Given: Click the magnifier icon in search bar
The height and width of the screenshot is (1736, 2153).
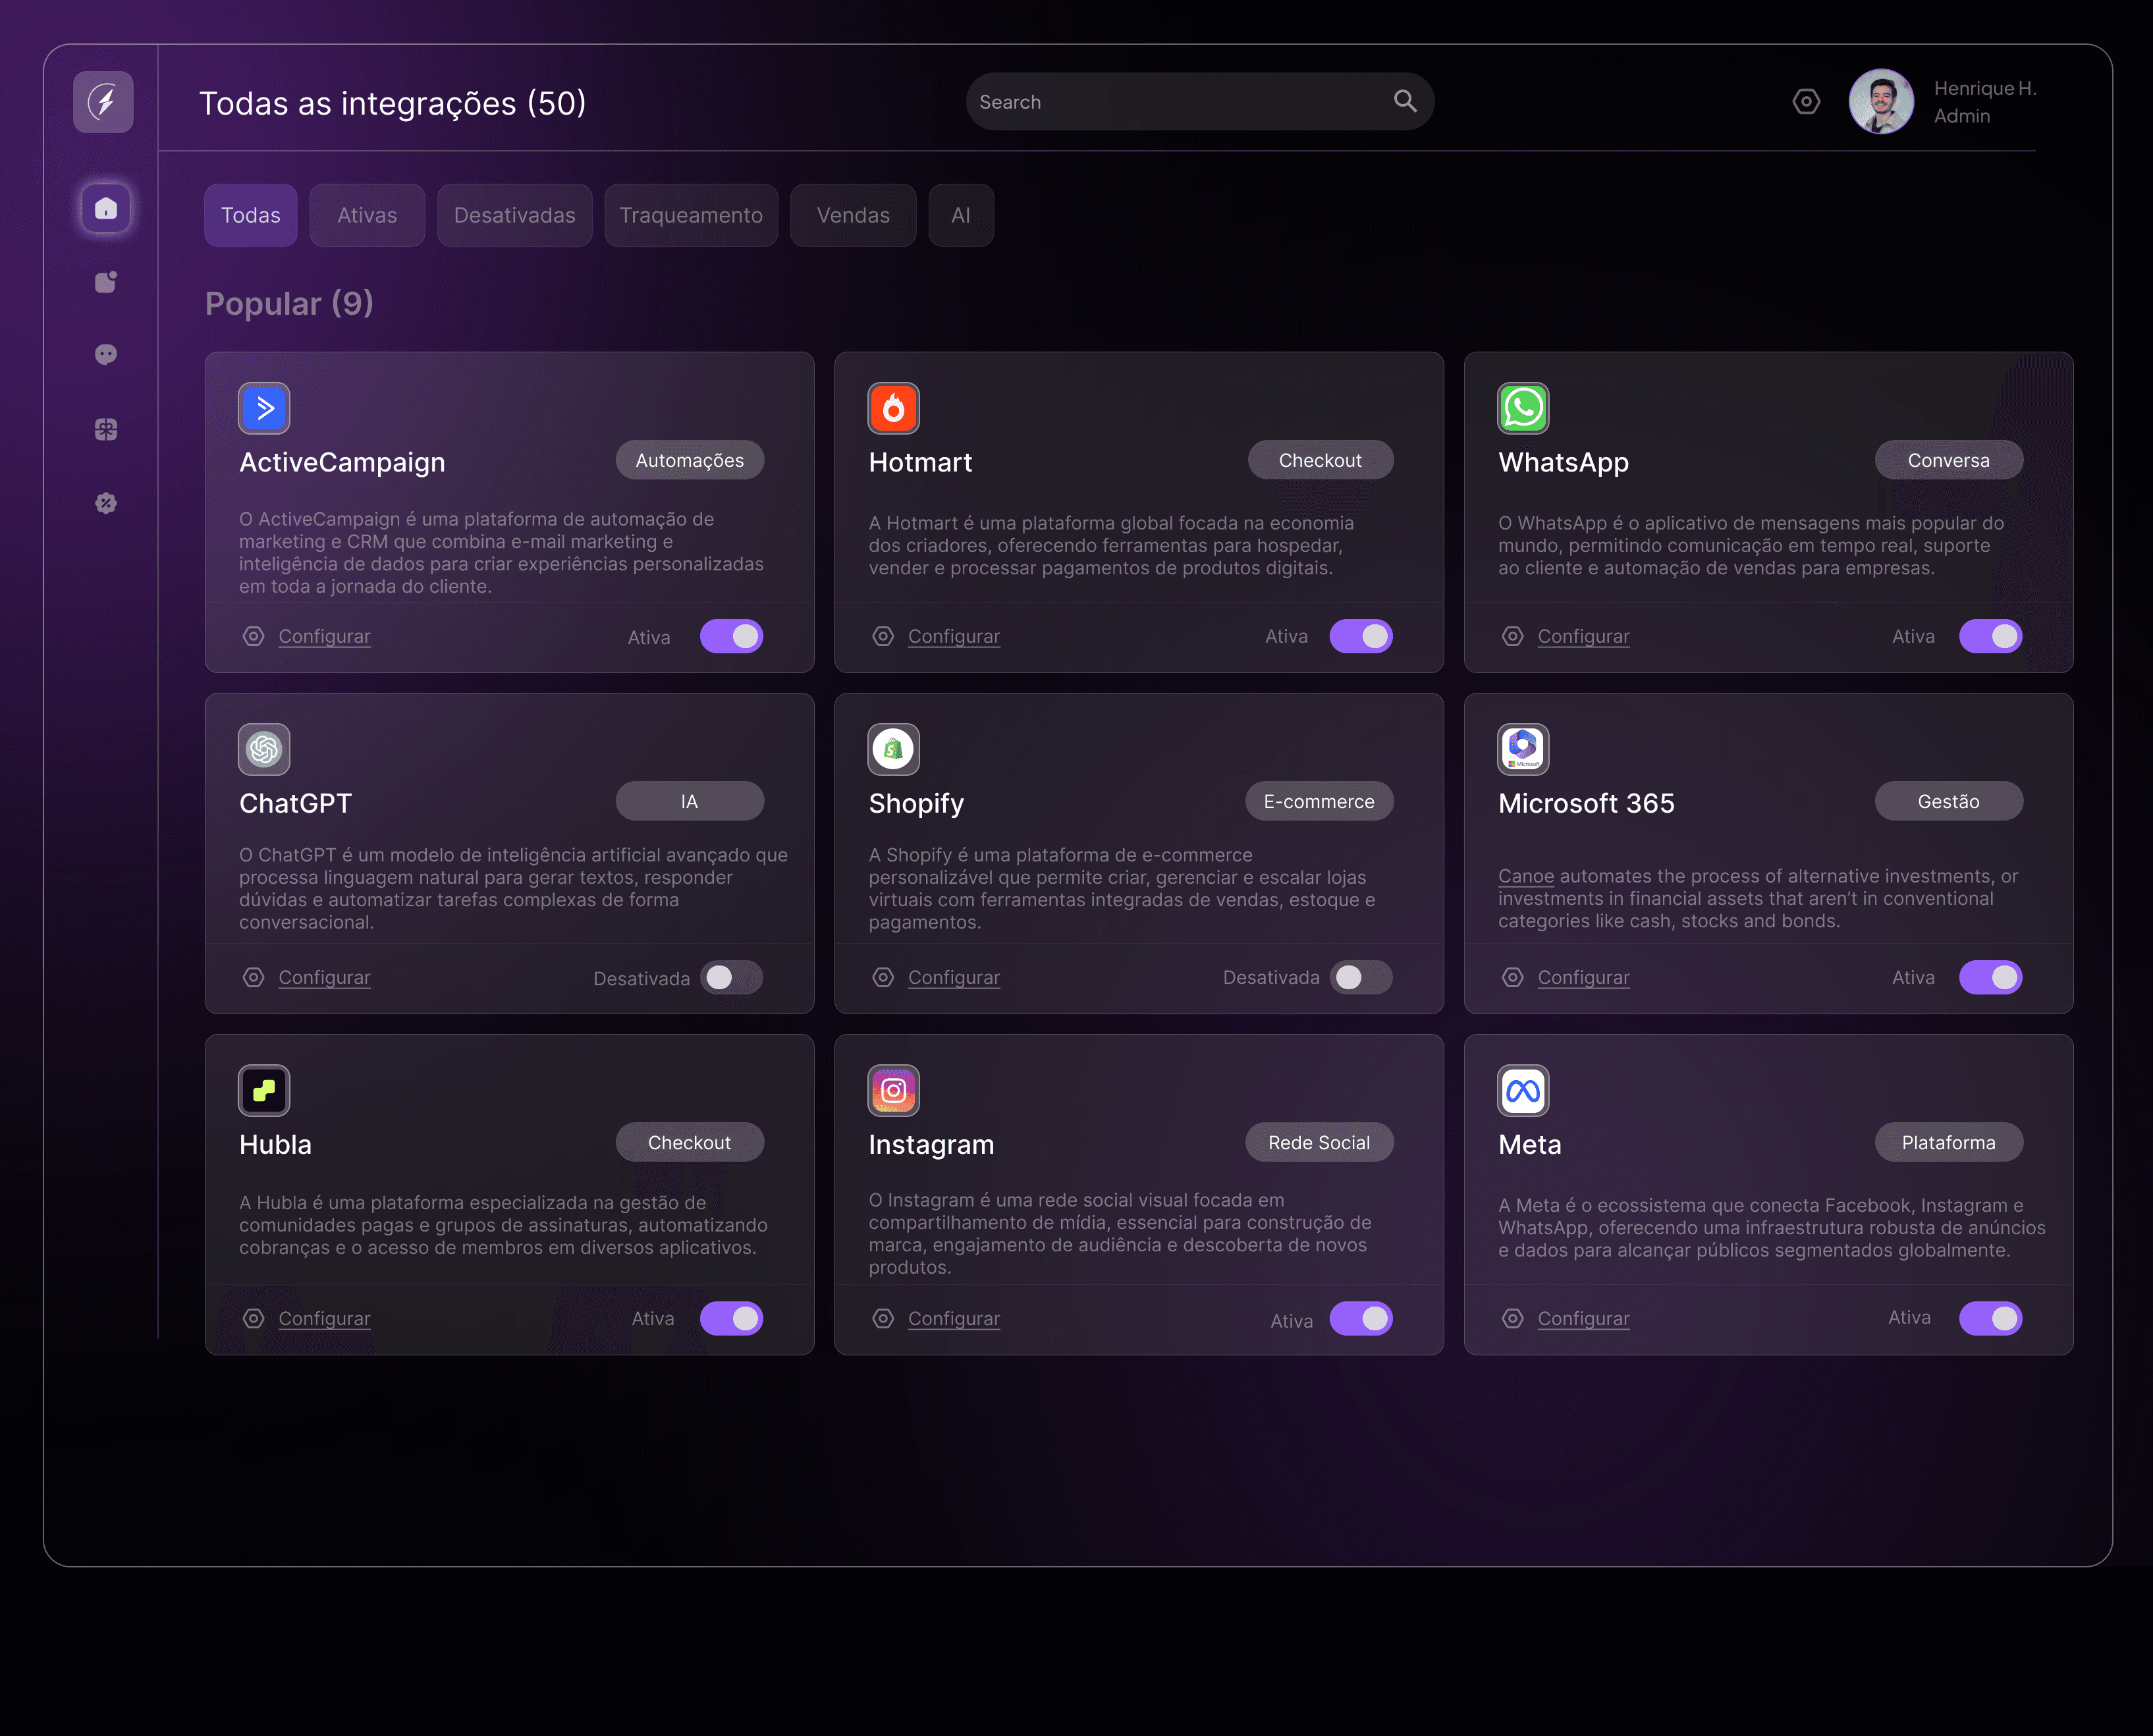Looking at the screenshot, I should (1405, 101).
